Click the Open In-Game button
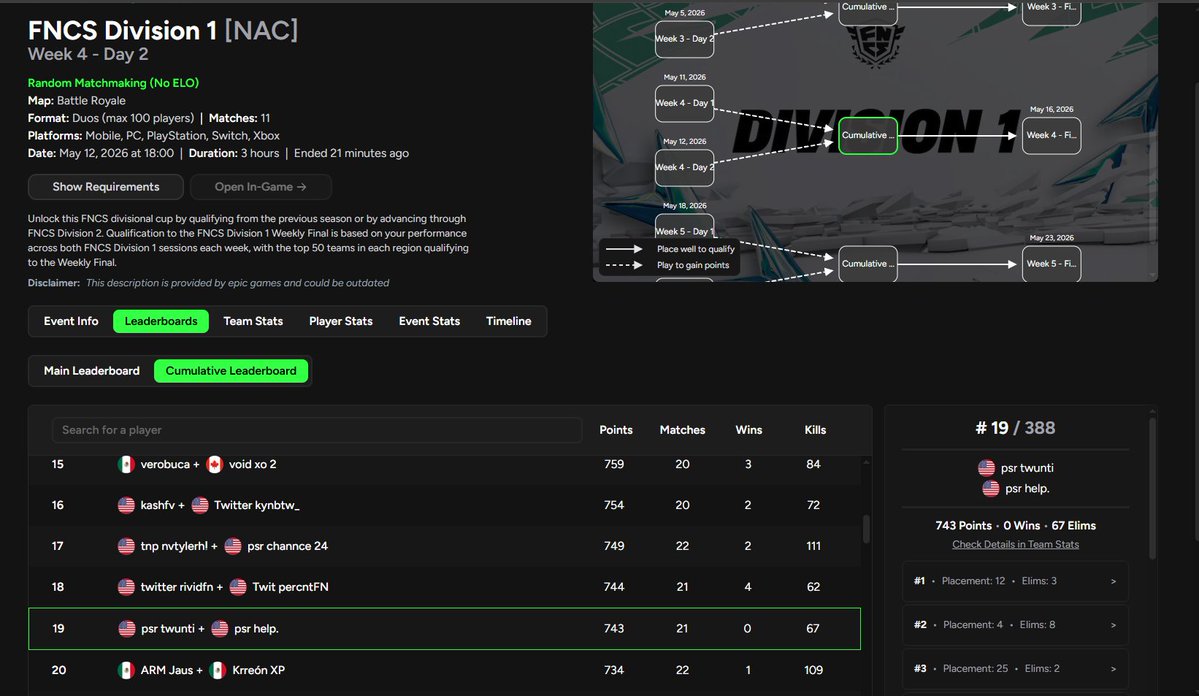 [261, 187]
